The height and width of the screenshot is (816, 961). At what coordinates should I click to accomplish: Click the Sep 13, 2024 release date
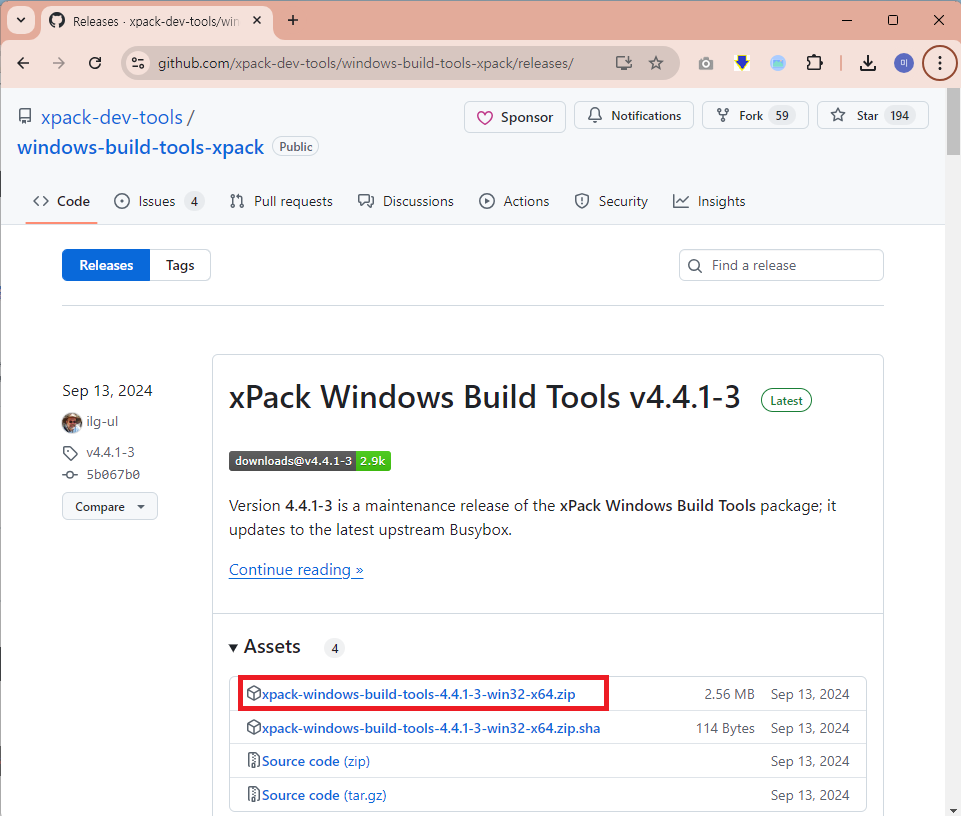pyautogui.click(x=107, y=391)
